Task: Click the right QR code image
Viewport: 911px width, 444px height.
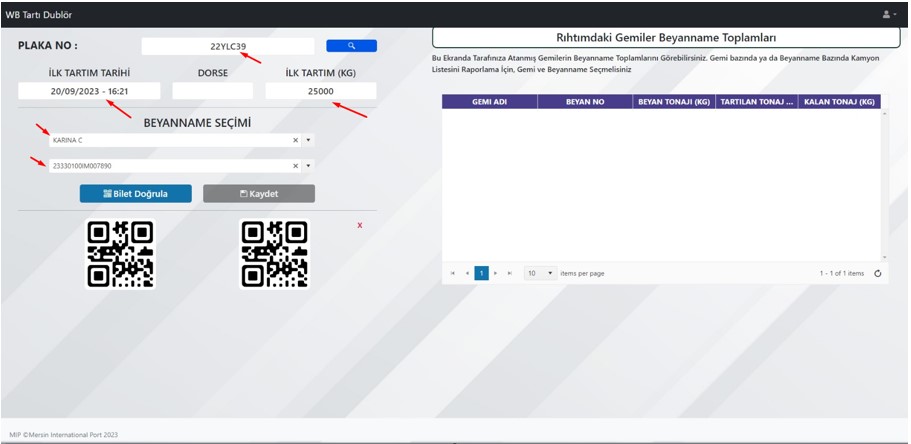Action: pyautogui.click(x=275, y=255)
